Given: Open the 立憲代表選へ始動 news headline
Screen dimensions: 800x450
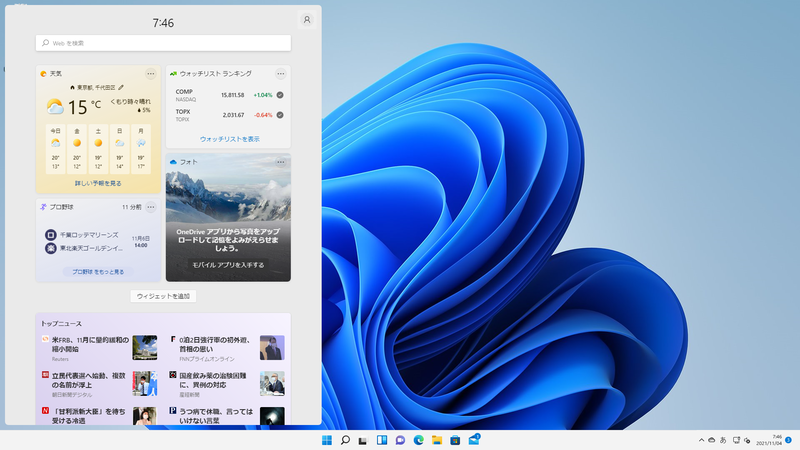Looking at the screenshot, I should (x=88, y=380).
